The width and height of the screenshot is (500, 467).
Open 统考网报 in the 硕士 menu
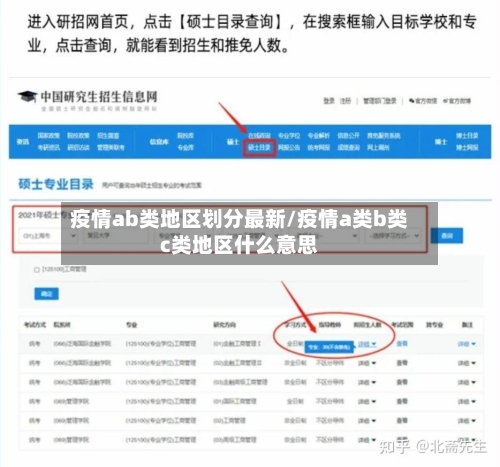click(x=319, y=147)
